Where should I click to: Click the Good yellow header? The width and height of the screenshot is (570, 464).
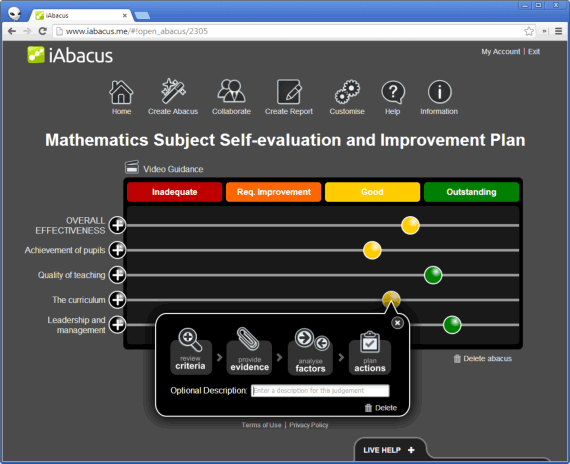[x=372, y=192]
